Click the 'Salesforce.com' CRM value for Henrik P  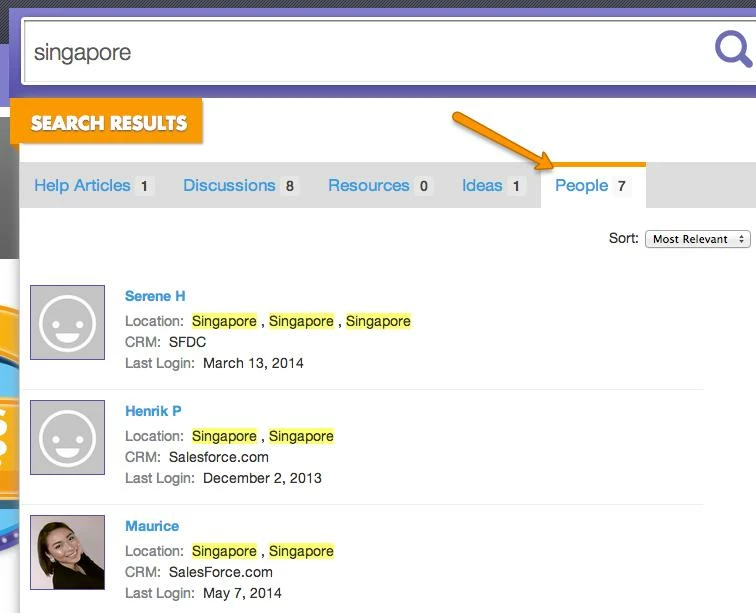(218, 457)
